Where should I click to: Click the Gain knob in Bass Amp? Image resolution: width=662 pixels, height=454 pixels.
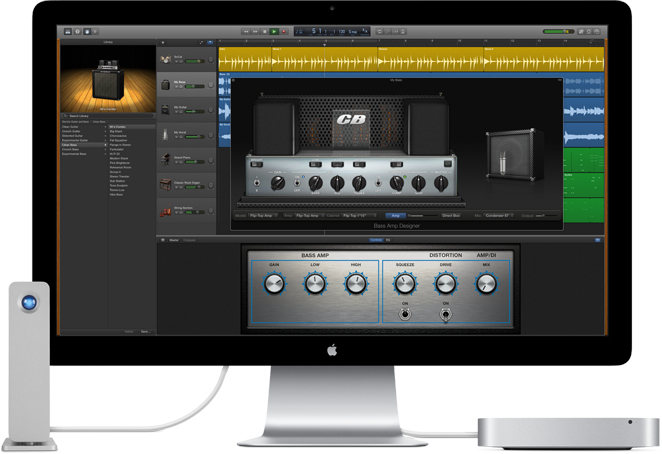(275, 284)
